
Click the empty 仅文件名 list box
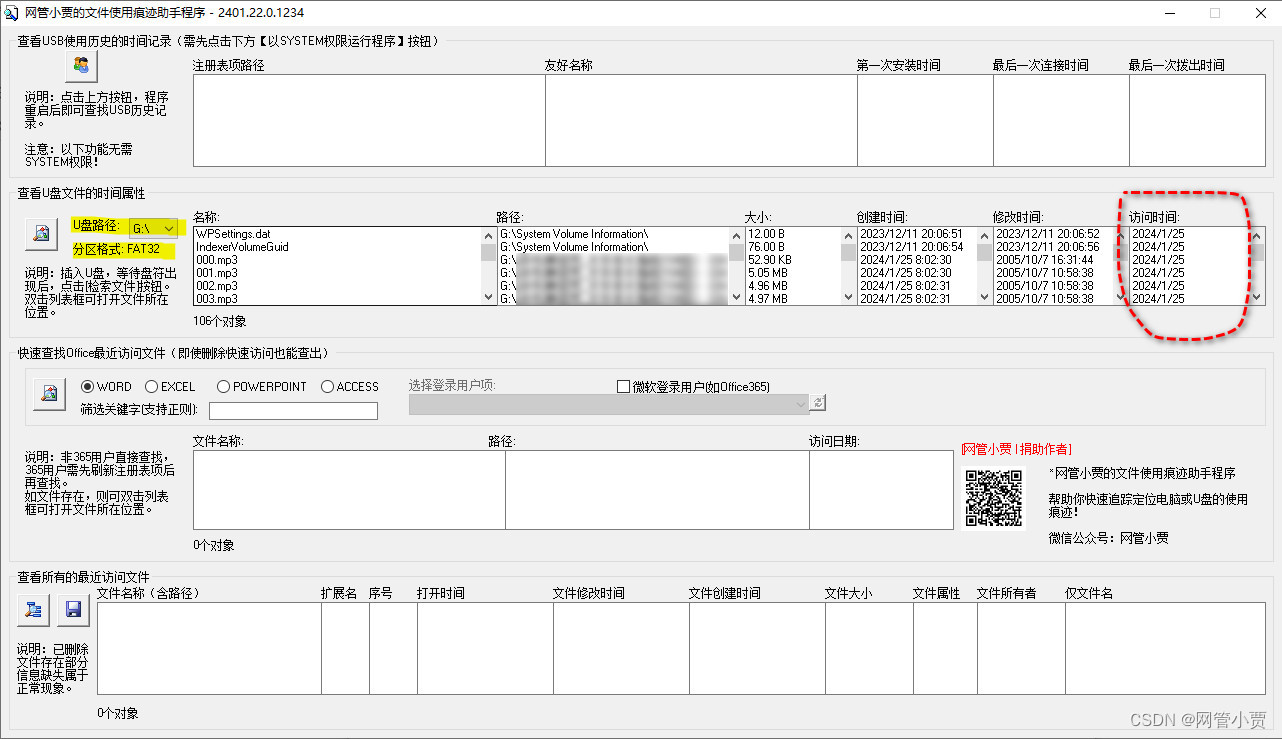[x=1165, y=648]
